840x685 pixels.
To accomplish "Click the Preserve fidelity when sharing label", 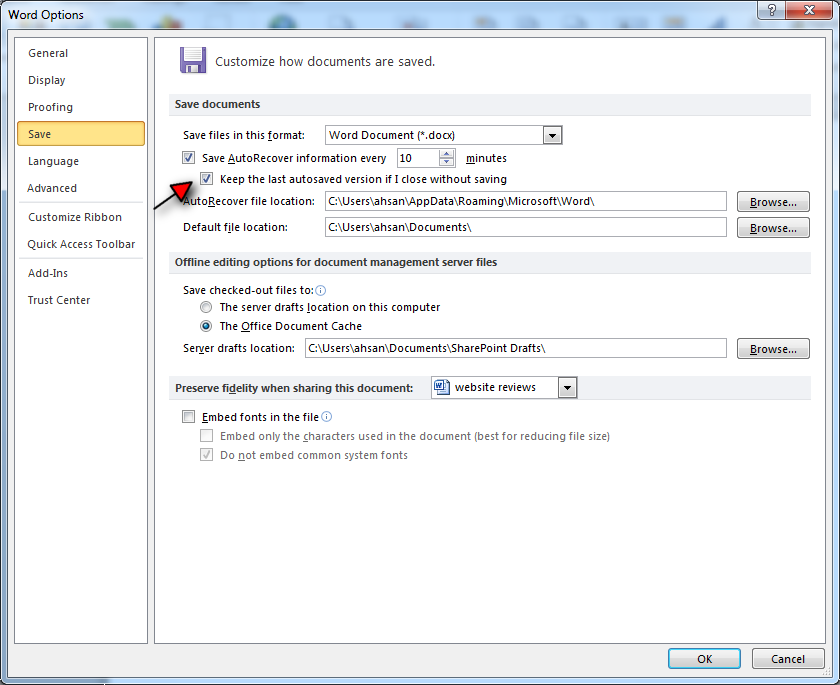I will click(294, 388).
